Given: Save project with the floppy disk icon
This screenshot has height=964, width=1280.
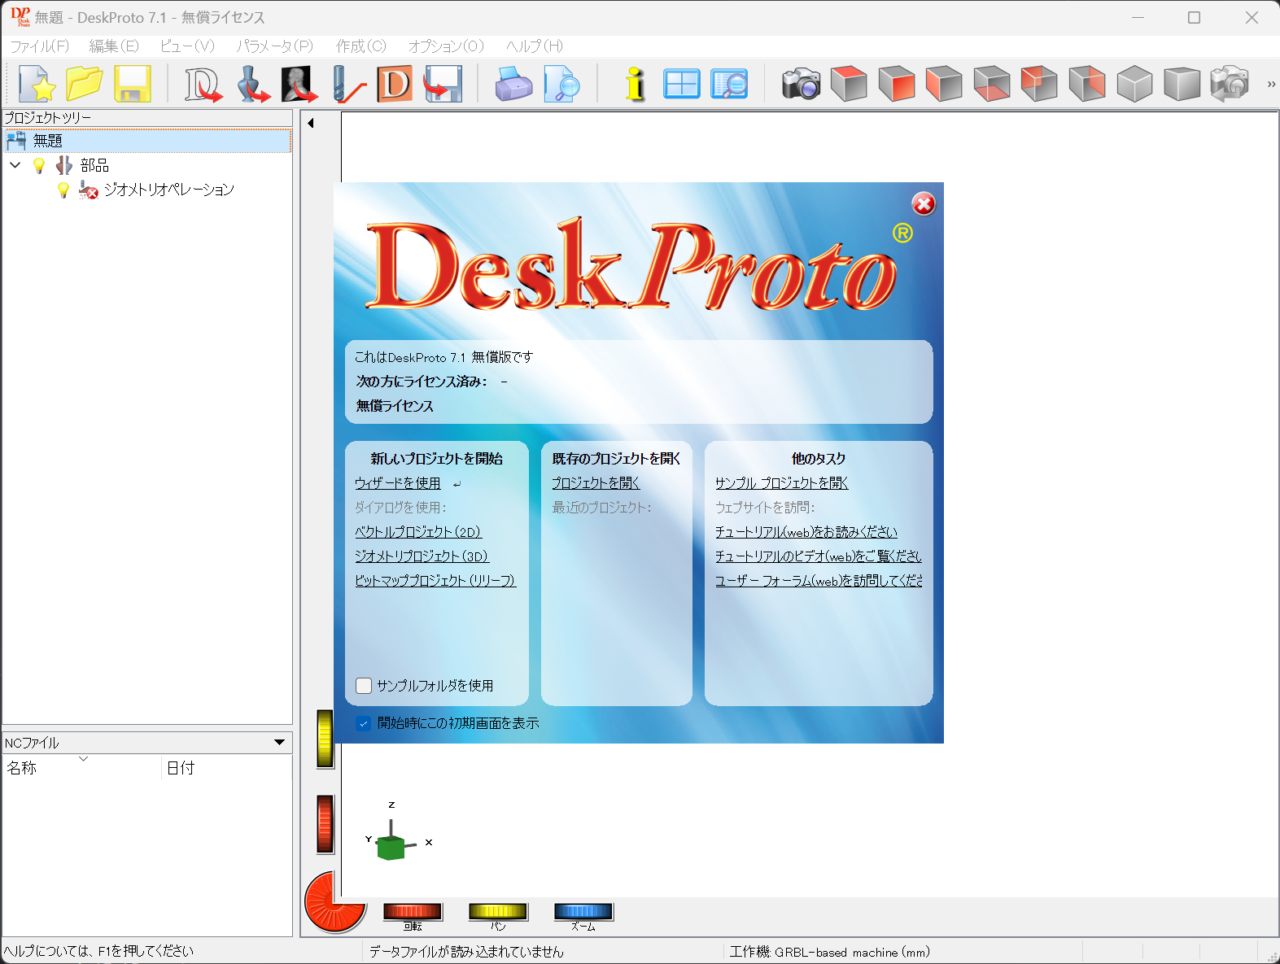Looking at the screenshot, I should coord(132,84).
